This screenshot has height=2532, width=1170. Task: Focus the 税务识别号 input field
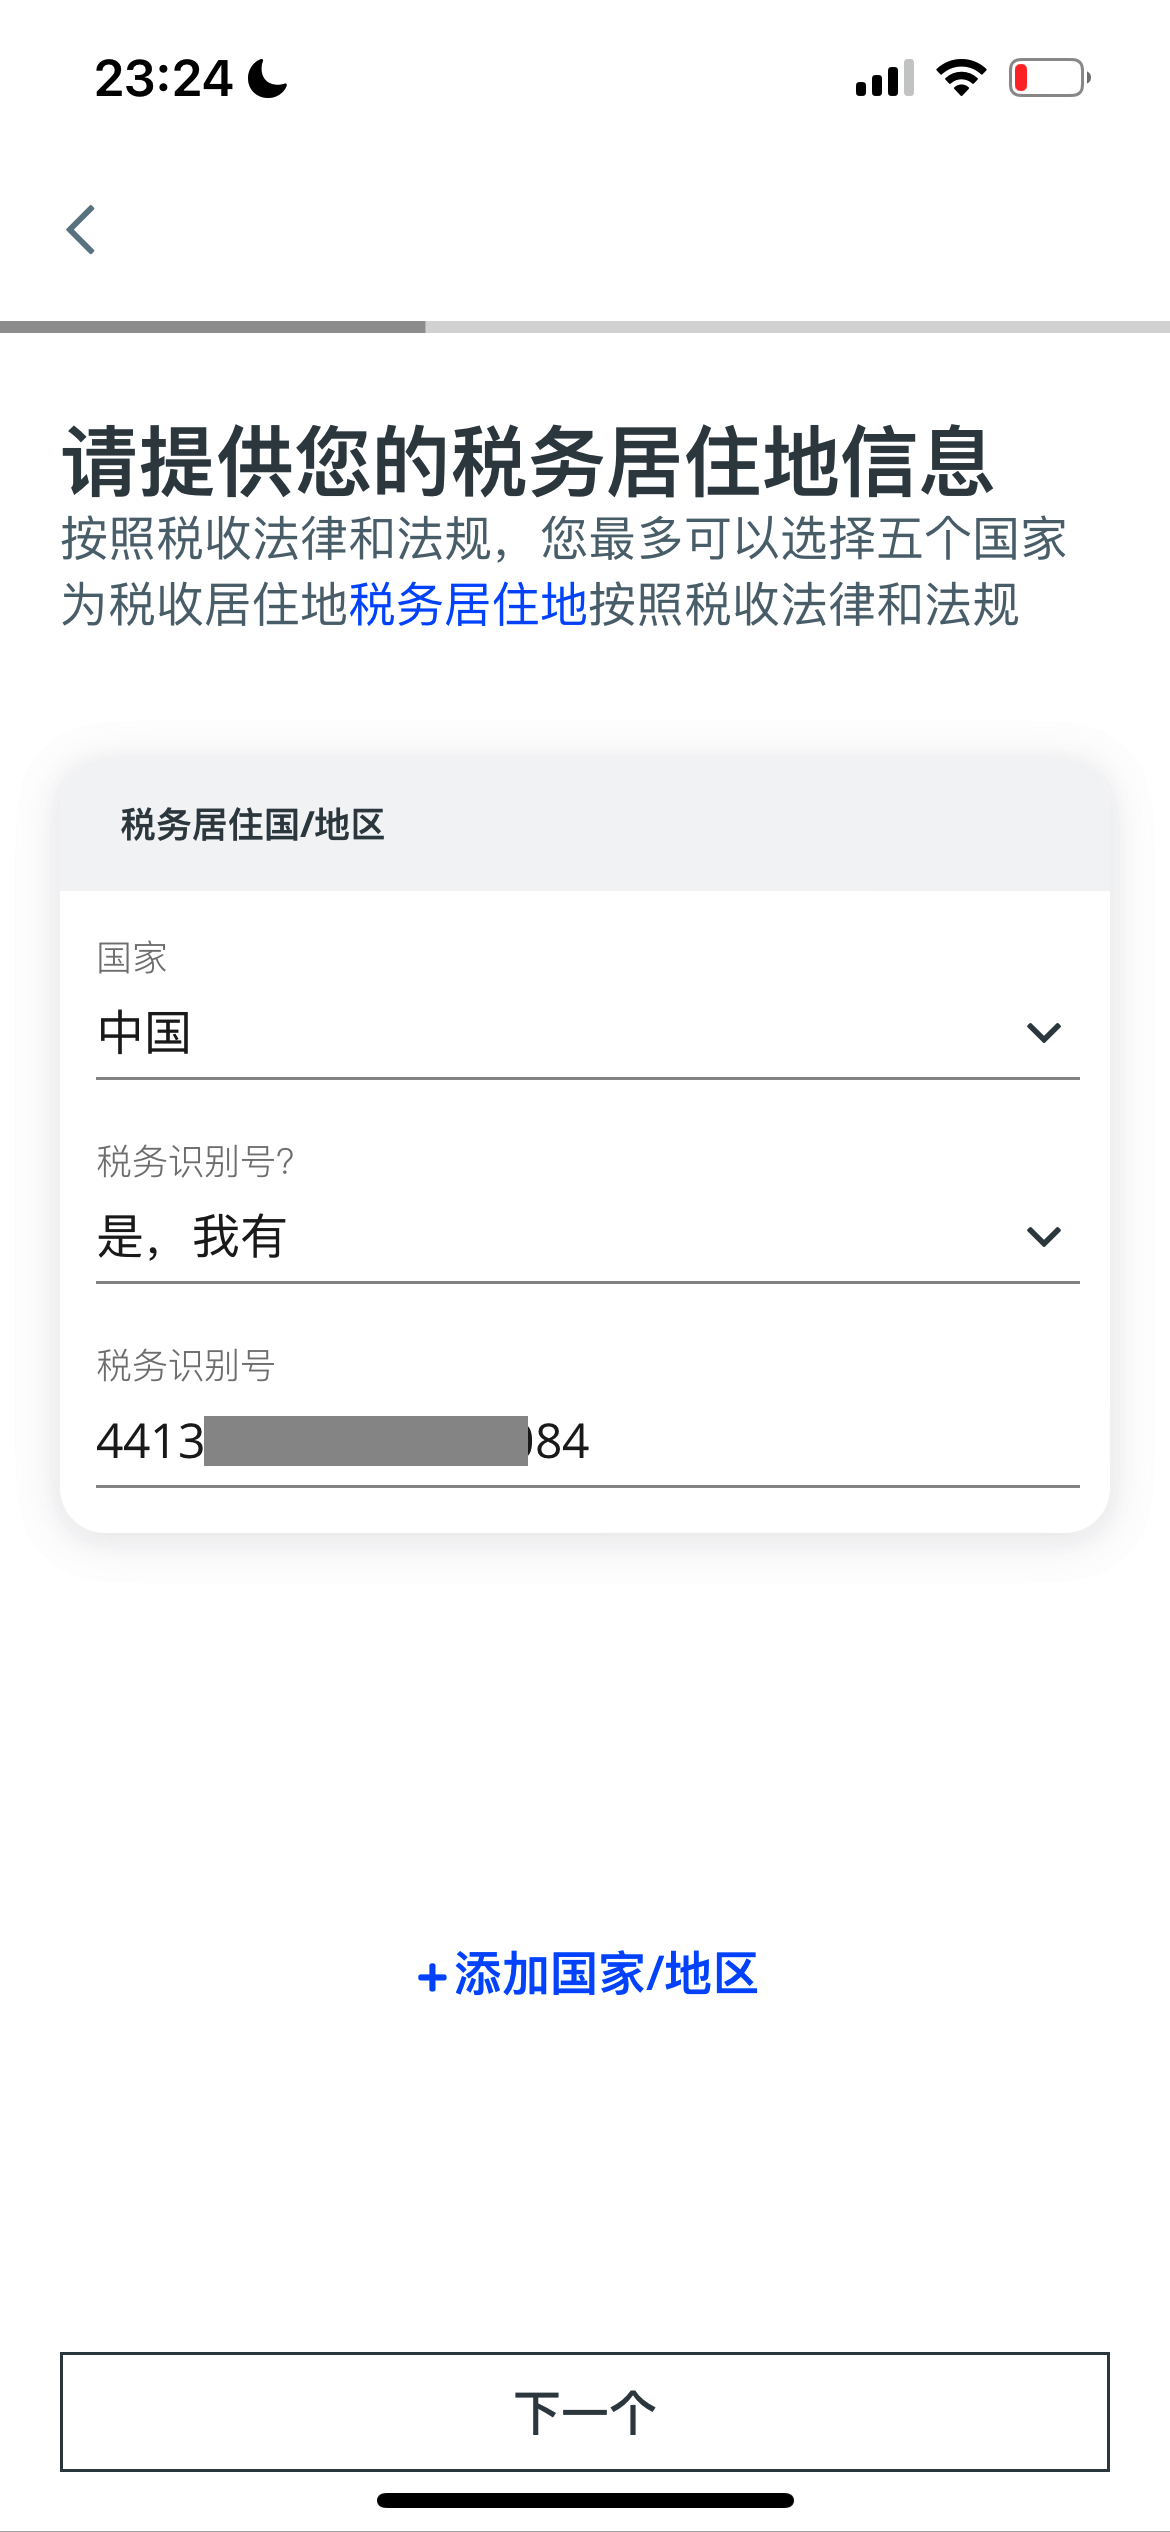click(x=588, y=1442)
